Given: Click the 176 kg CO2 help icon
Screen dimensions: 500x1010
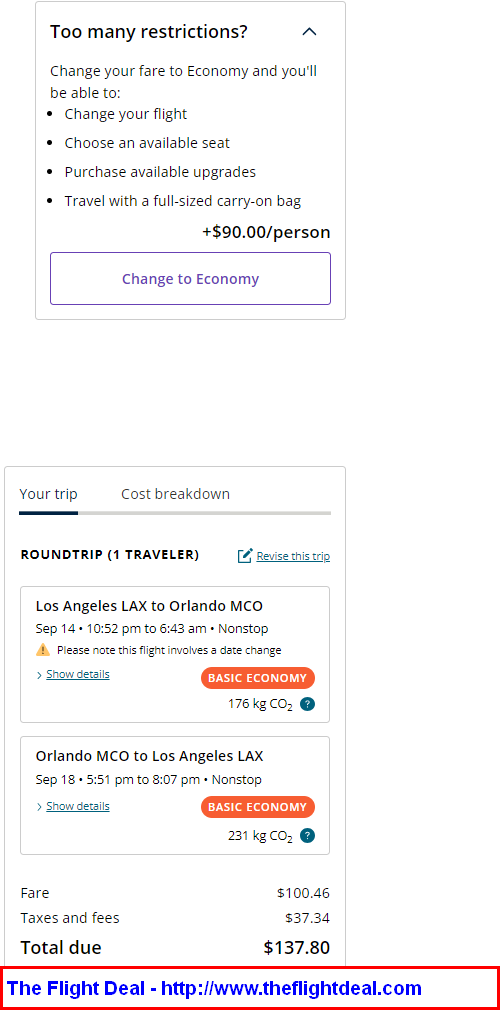Looking at the screenshot, I should (307, 704).
